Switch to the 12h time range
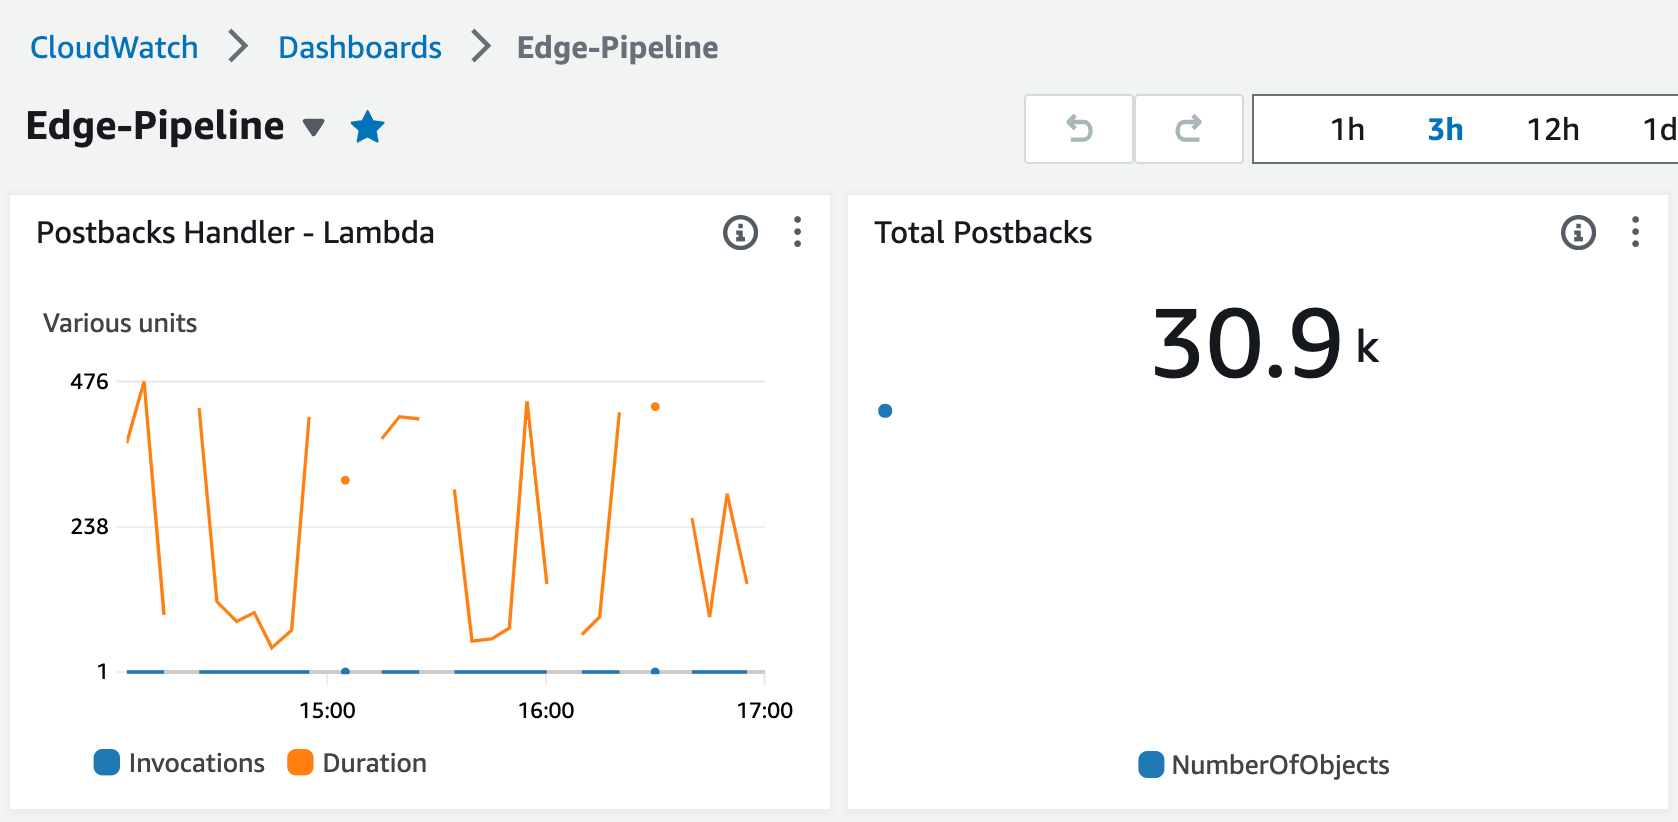1678x822 pixels. (1552, 130)
